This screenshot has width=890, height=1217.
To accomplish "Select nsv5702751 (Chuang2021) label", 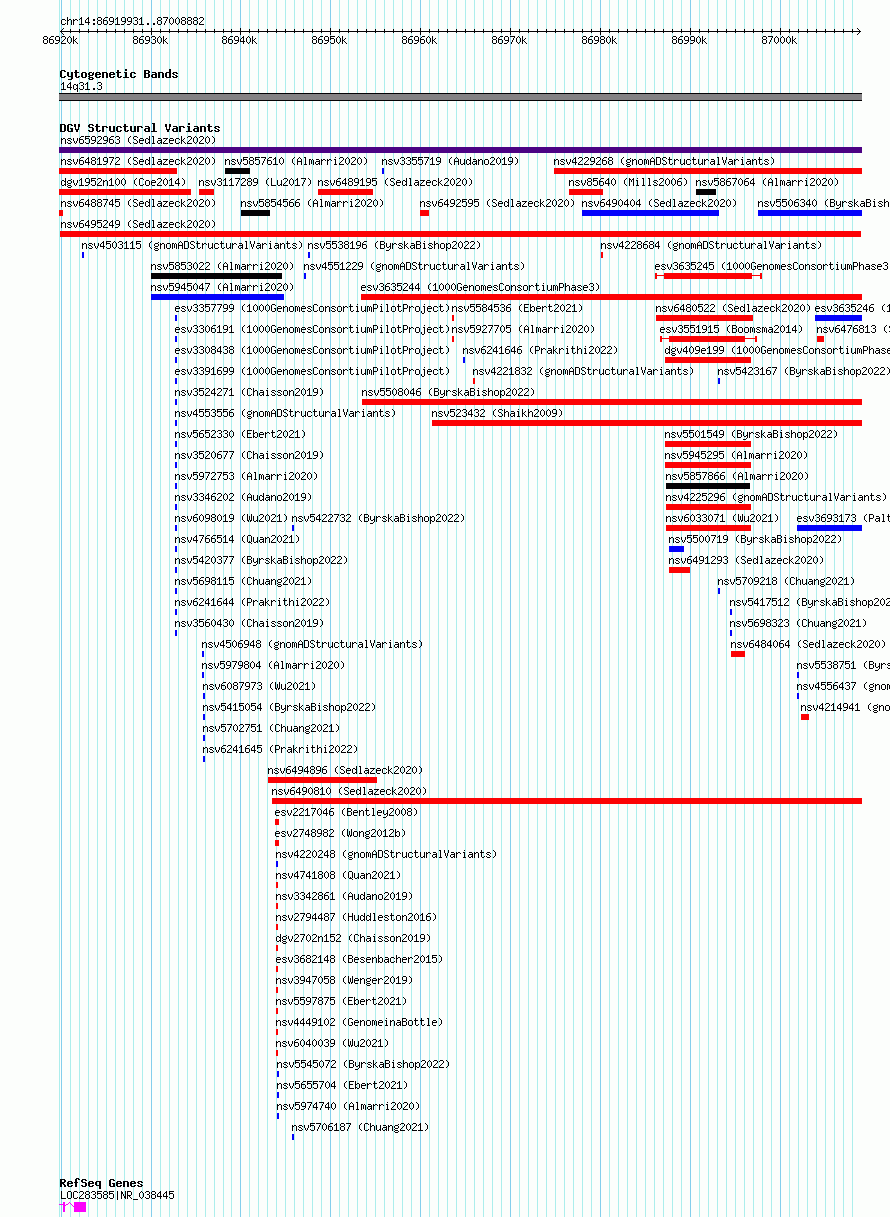I will (x=271, y=728).
